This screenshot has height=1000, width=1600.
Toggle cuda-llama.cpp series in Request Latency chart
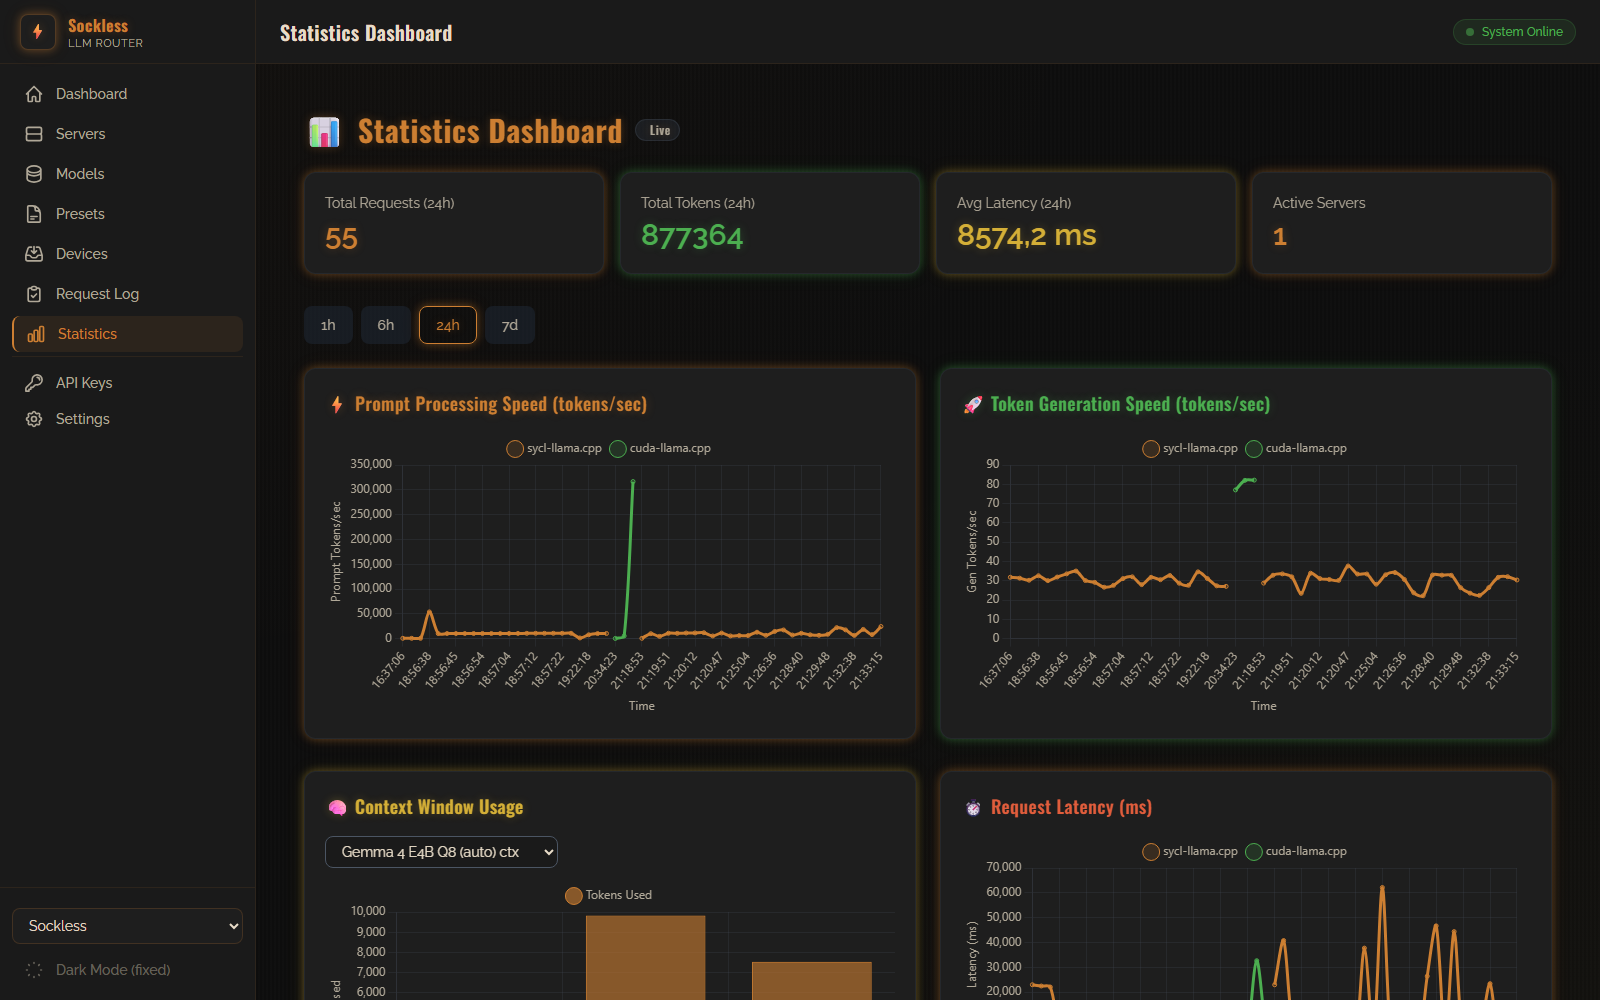1296,851
